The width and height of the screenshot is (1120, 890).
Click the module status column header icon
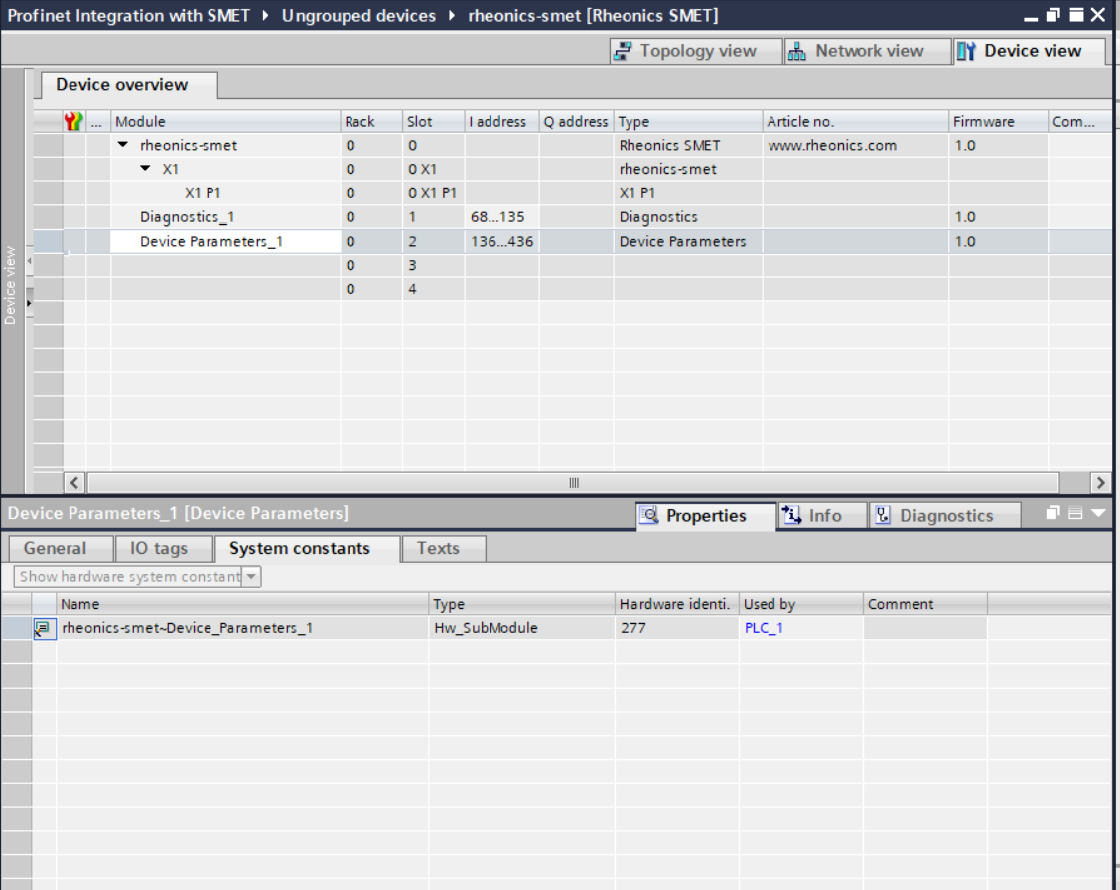click(x=74, y=121)
